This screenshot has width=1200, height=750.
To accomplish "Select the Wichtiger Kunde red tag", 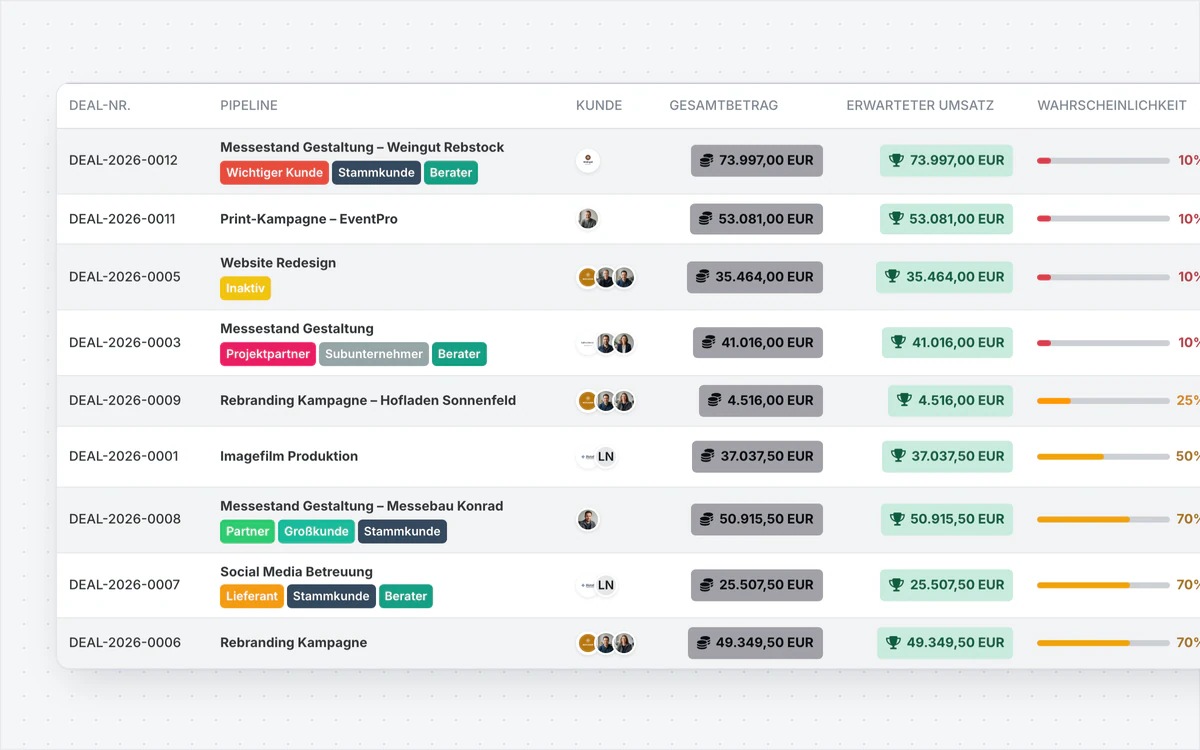I will coord(274,173).
